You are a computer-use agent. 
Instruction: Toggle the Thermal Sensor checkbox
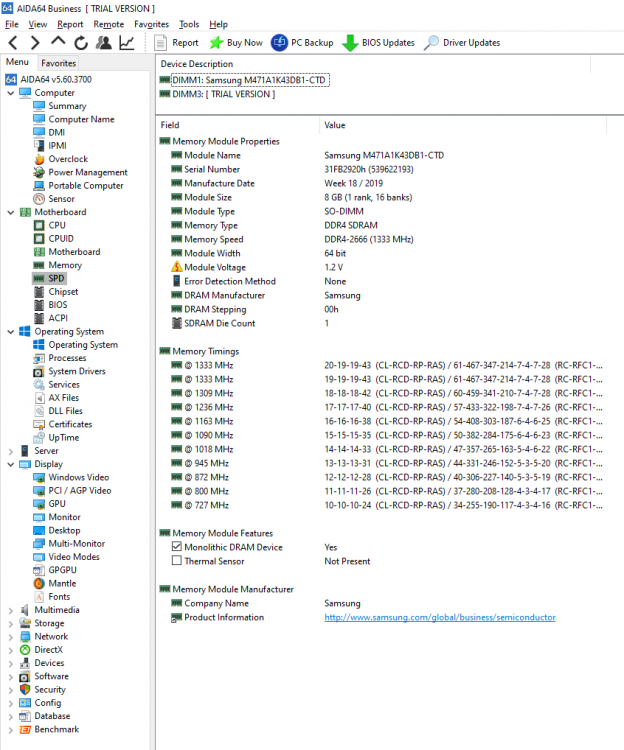pos(176,560)
